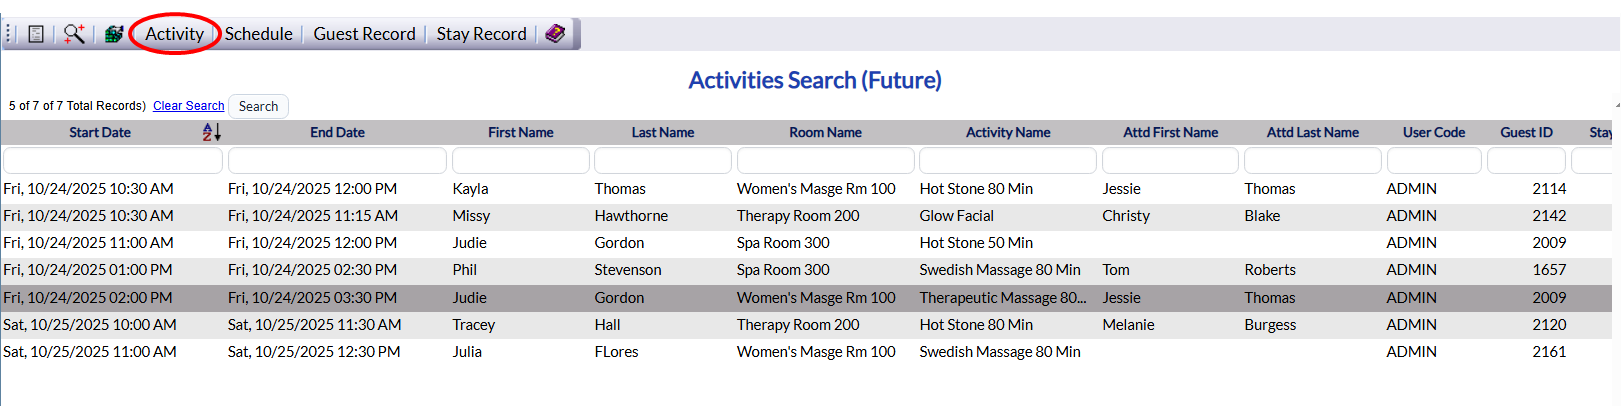Click the Clear Search link
Screen dimensions: 1621x406
[188, 106]
